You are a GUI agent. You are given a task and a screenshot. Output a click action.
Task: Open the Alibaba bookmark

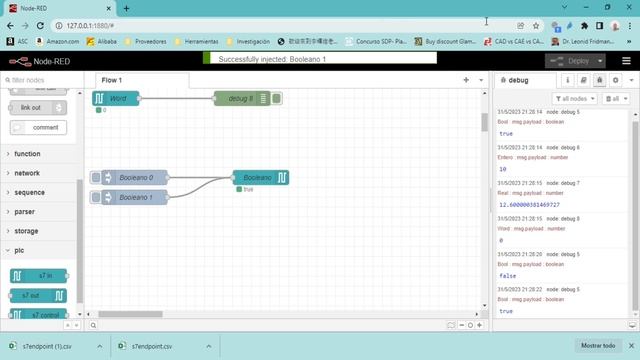(x=102, y=41)
